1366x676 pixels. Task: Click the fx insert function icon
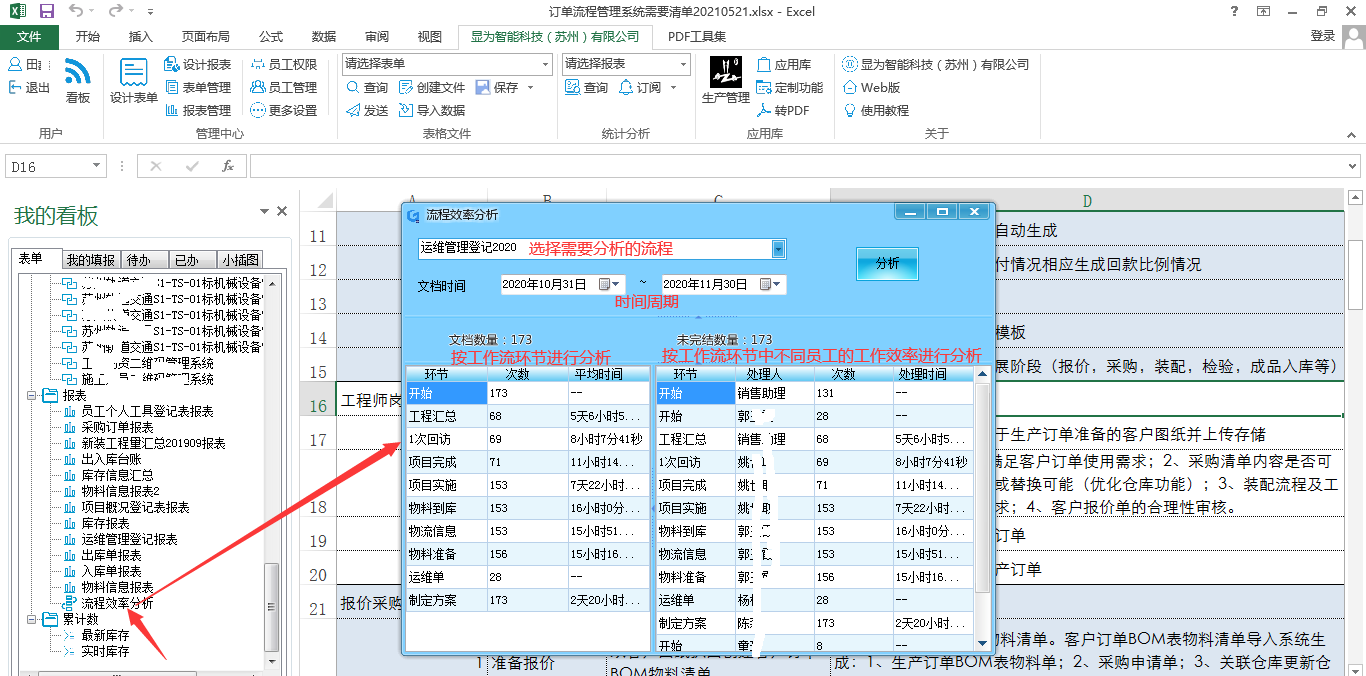click(228, 166)
